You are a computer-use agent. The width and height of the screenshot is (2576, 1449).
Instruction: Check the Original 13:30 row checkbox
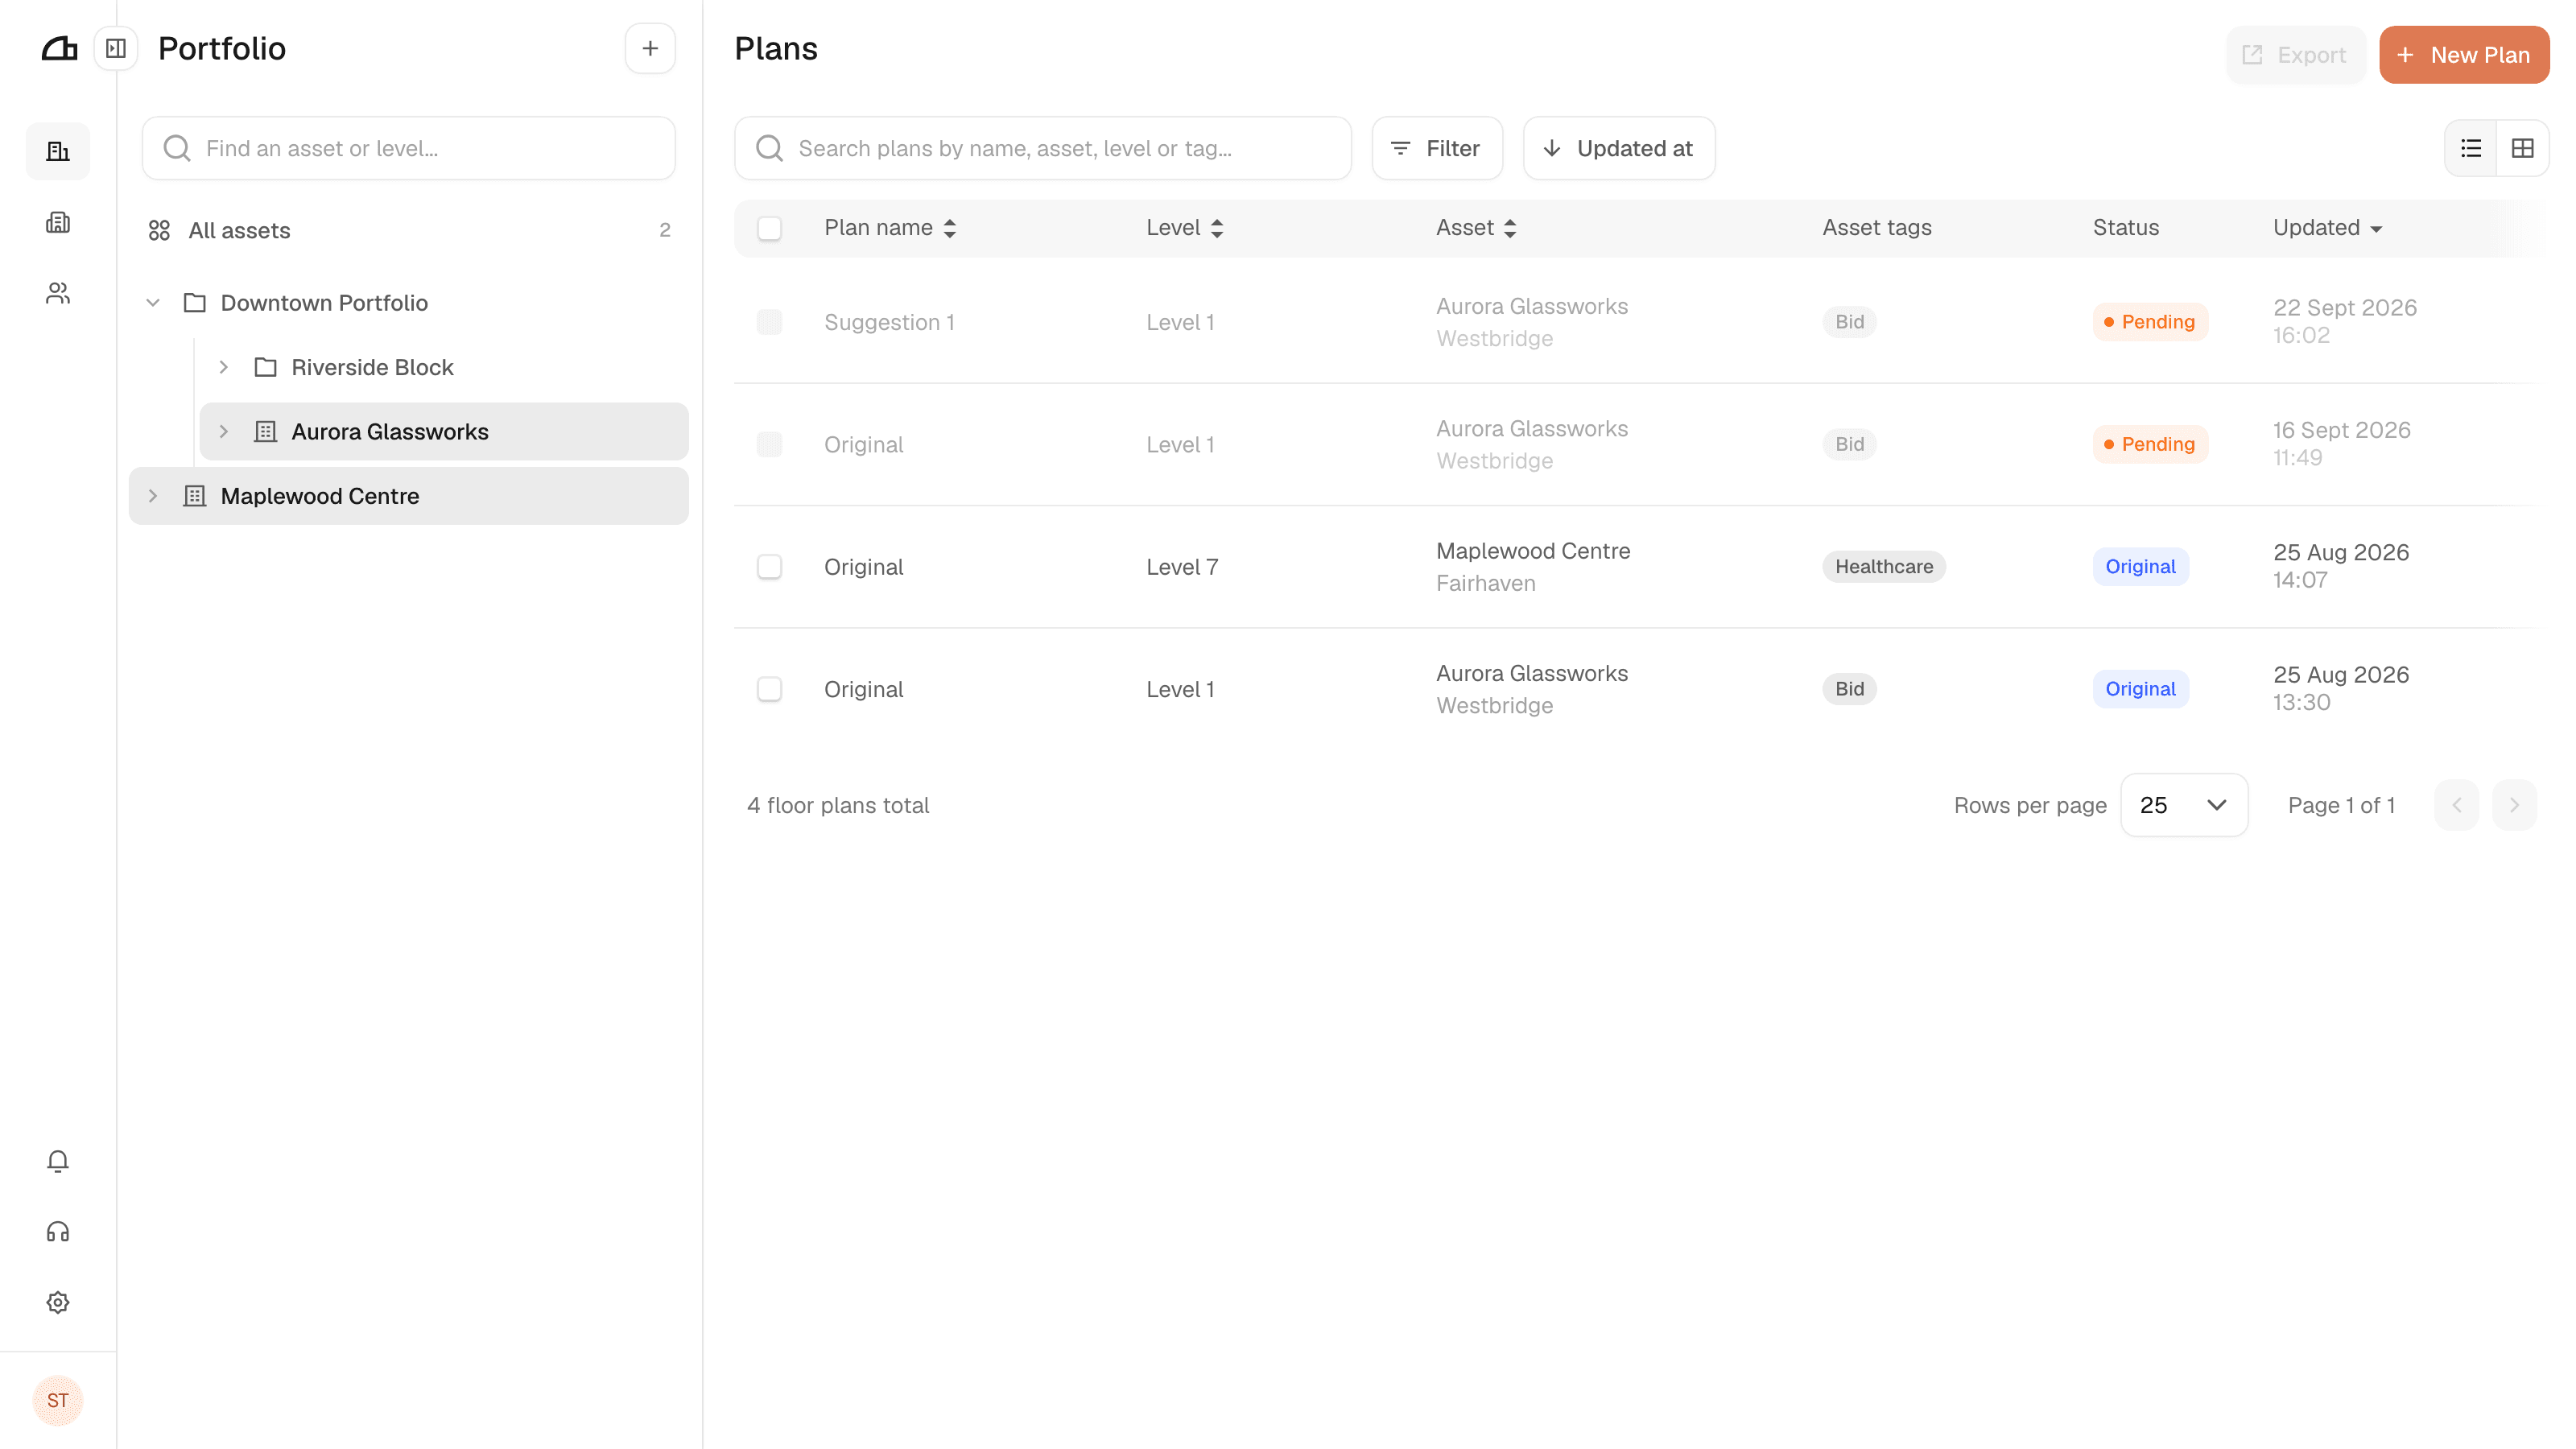pyautogui.click(x=769, y=689)
